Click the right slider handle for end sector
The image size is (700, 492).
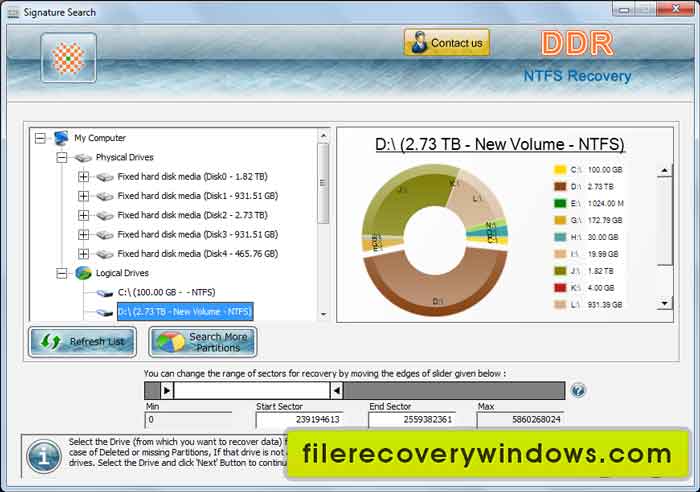(x=337, y=391)
